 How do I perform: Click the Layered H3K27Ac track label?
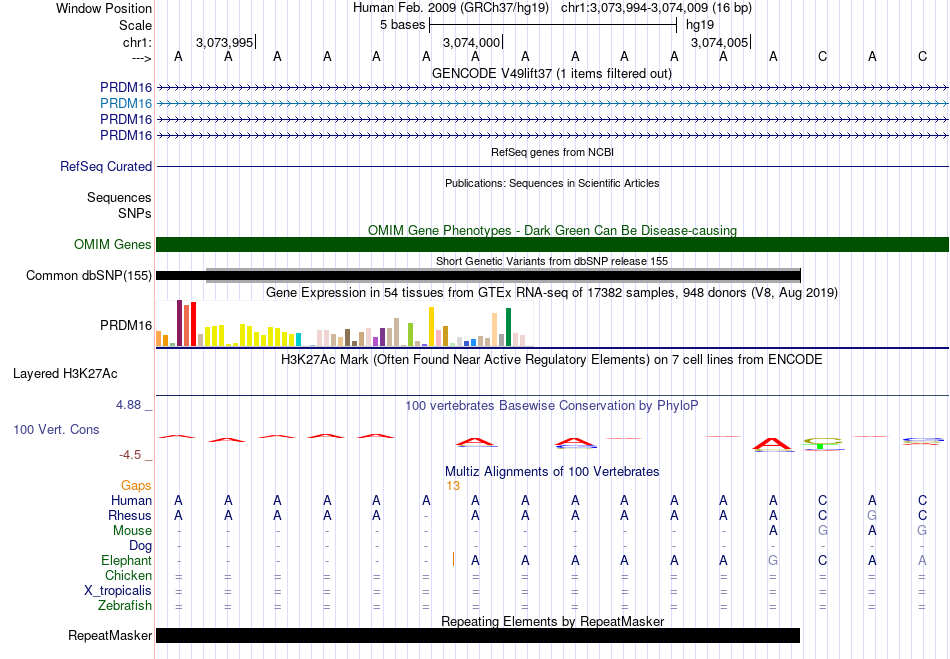65,374
